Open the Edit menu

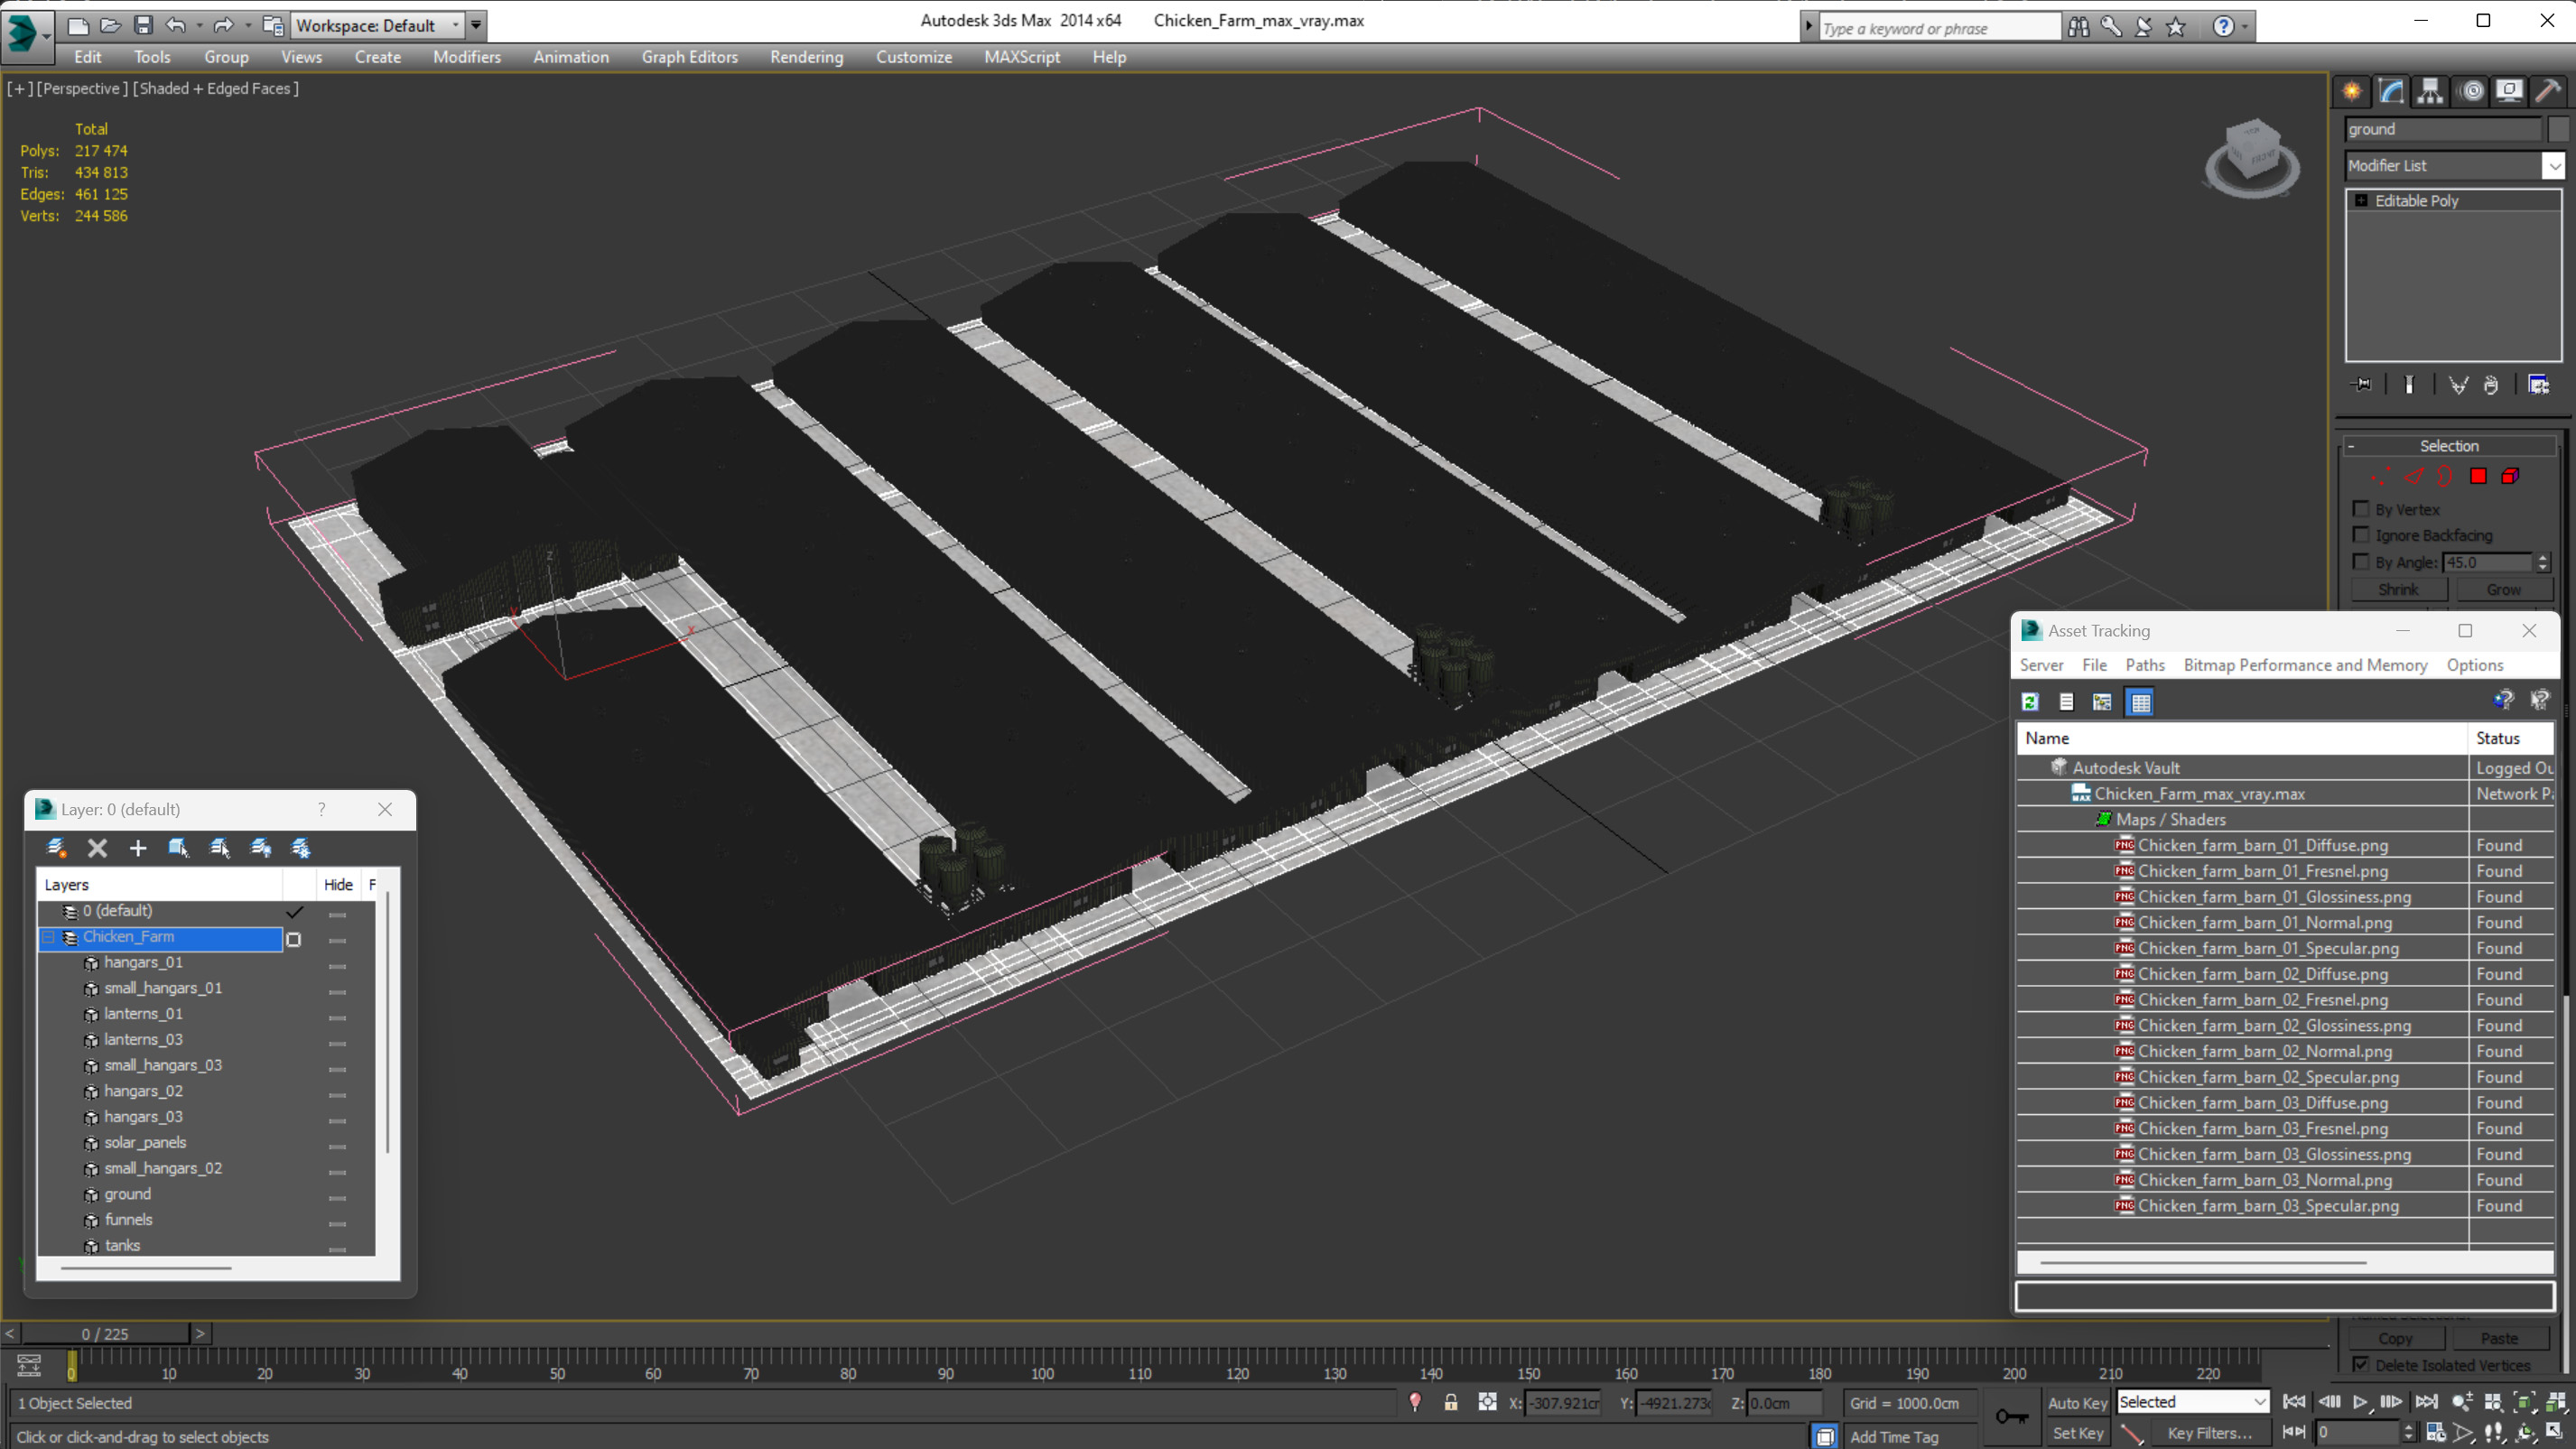pyautogui.click(x=87, y=57)
